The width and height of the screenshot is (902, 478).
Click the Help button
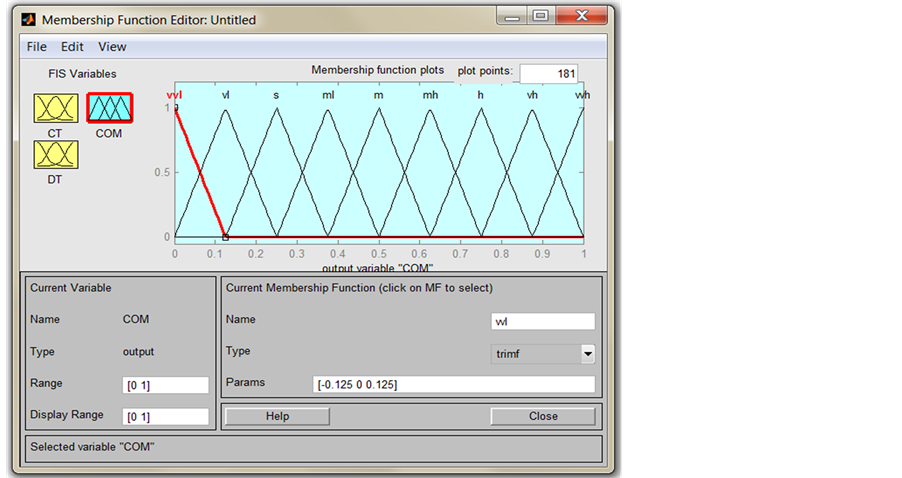tap(277, 416)
